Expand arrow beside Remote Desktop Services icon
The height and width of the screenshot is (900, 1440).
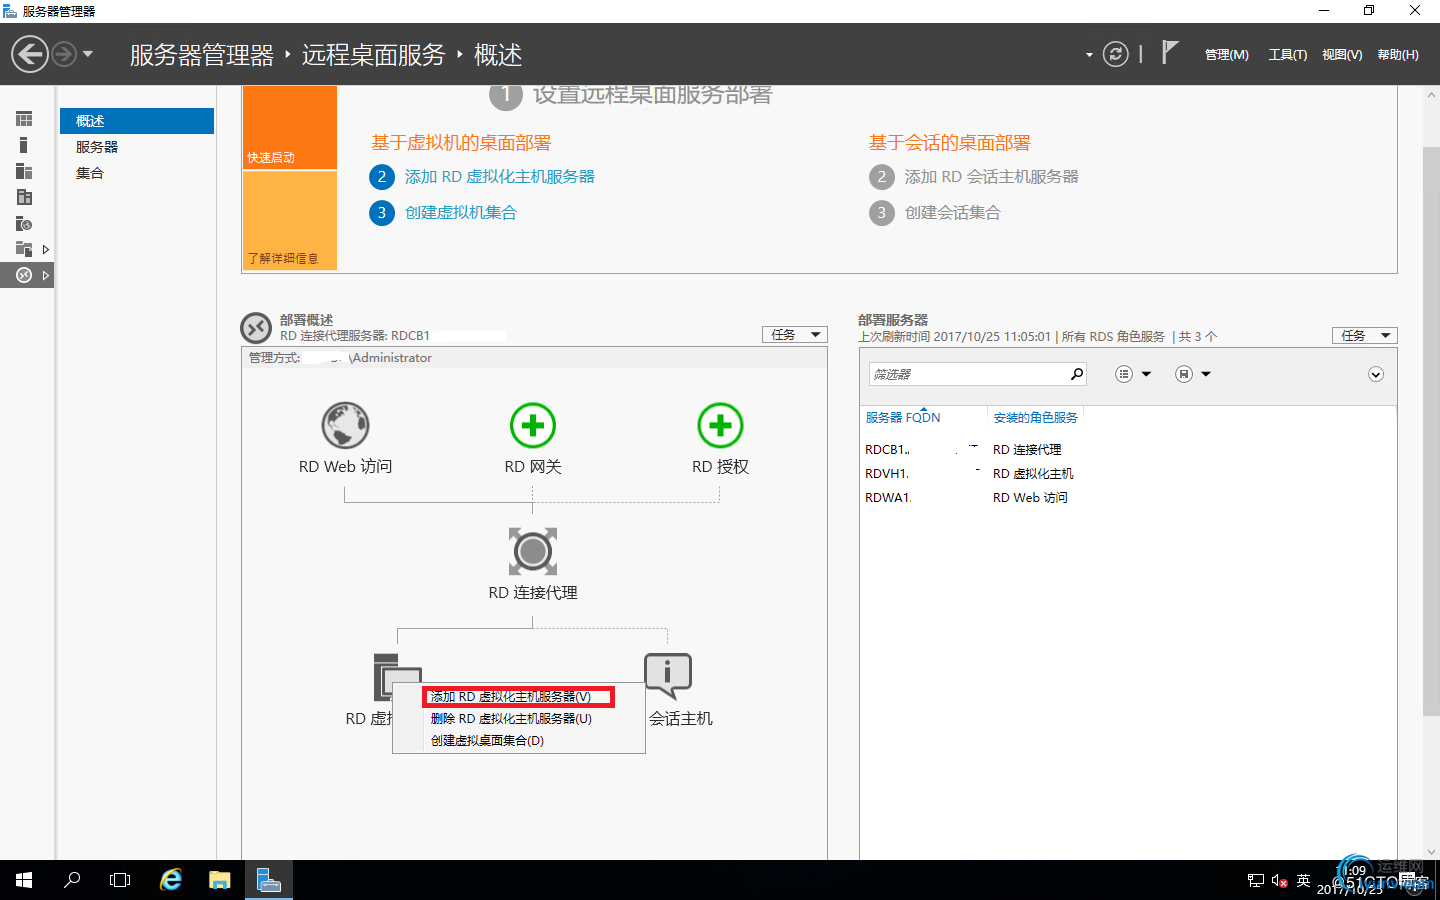(x=46, y=275)
